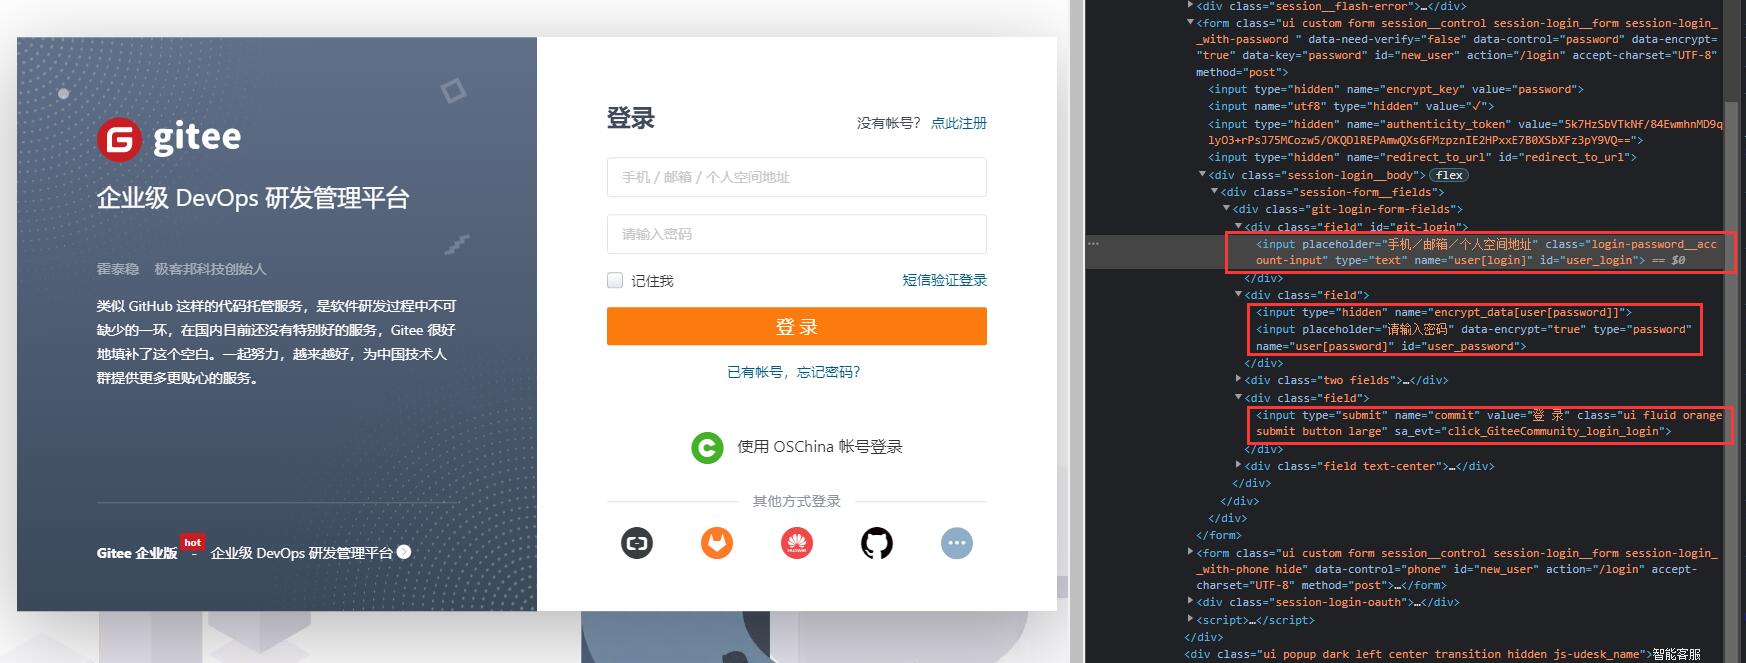
Task: Sign in with the Huawei icon
Action: (796, 543)
